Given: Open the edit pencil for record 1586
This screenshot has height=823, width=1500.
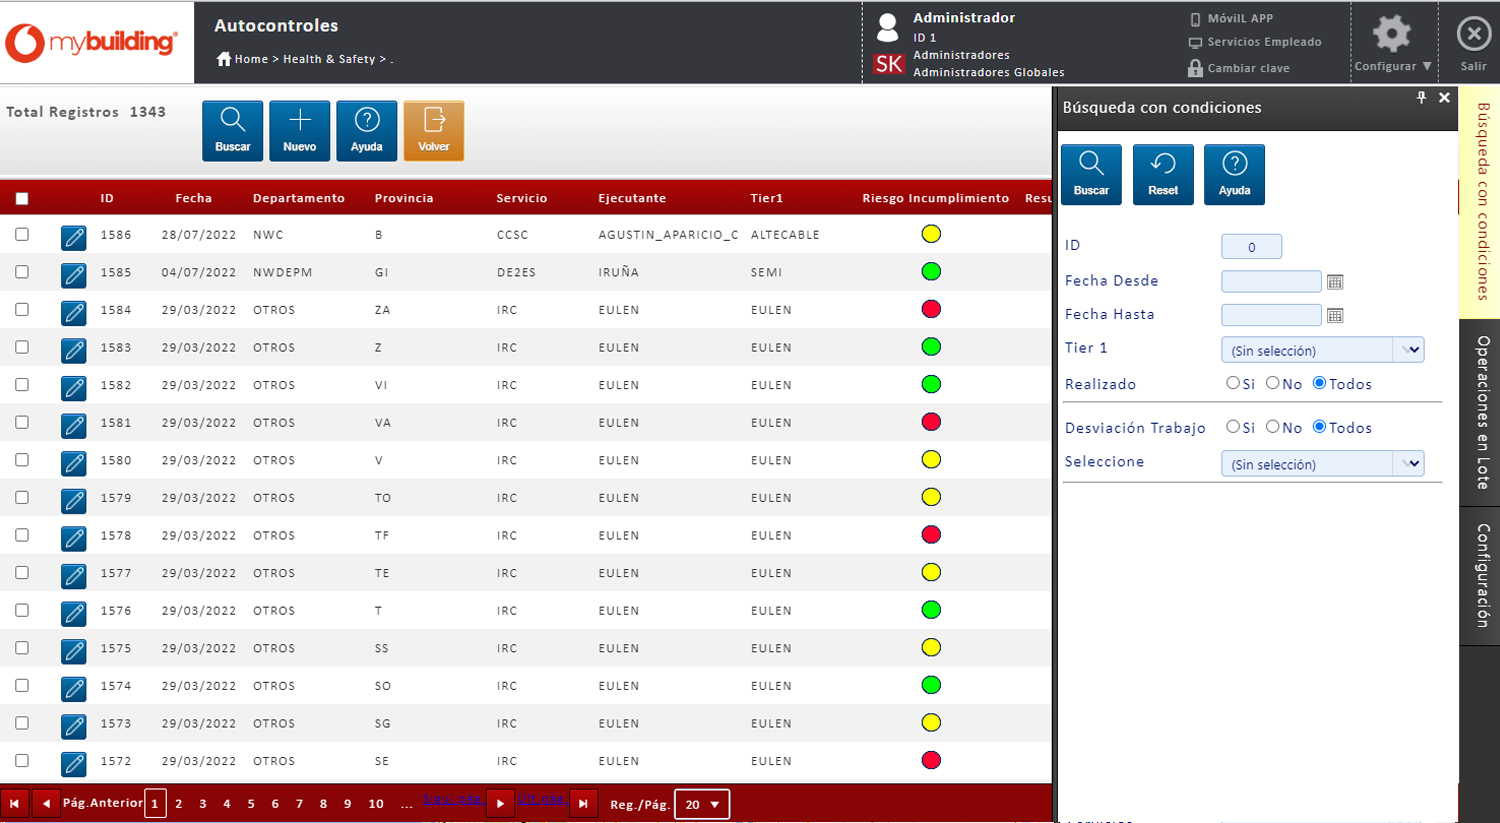Looking at the screenshot, I should click(73, 237).
